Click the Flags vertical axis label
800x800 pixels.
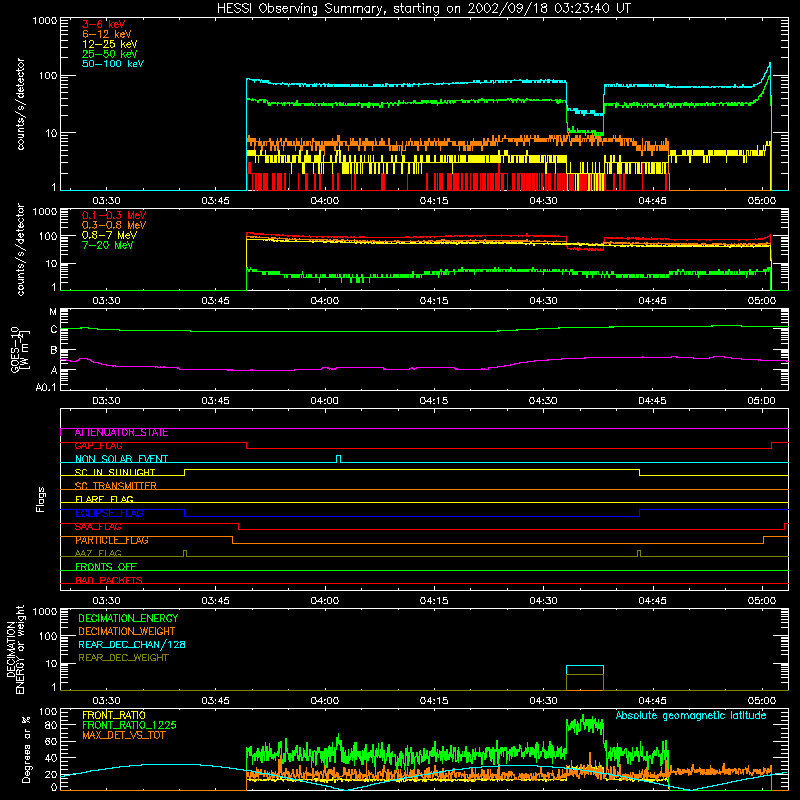(41, 499)
